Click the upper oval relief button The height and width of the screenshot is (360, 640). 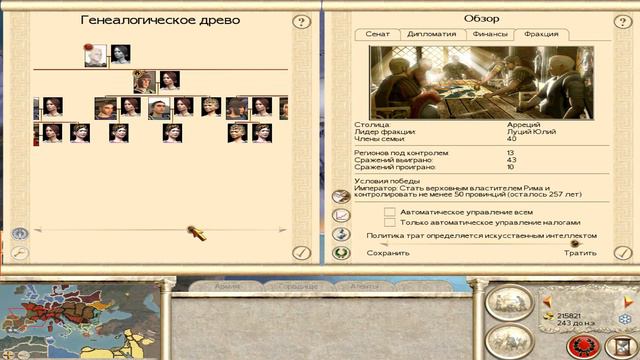pyautogui.click(x=509, y=303)
